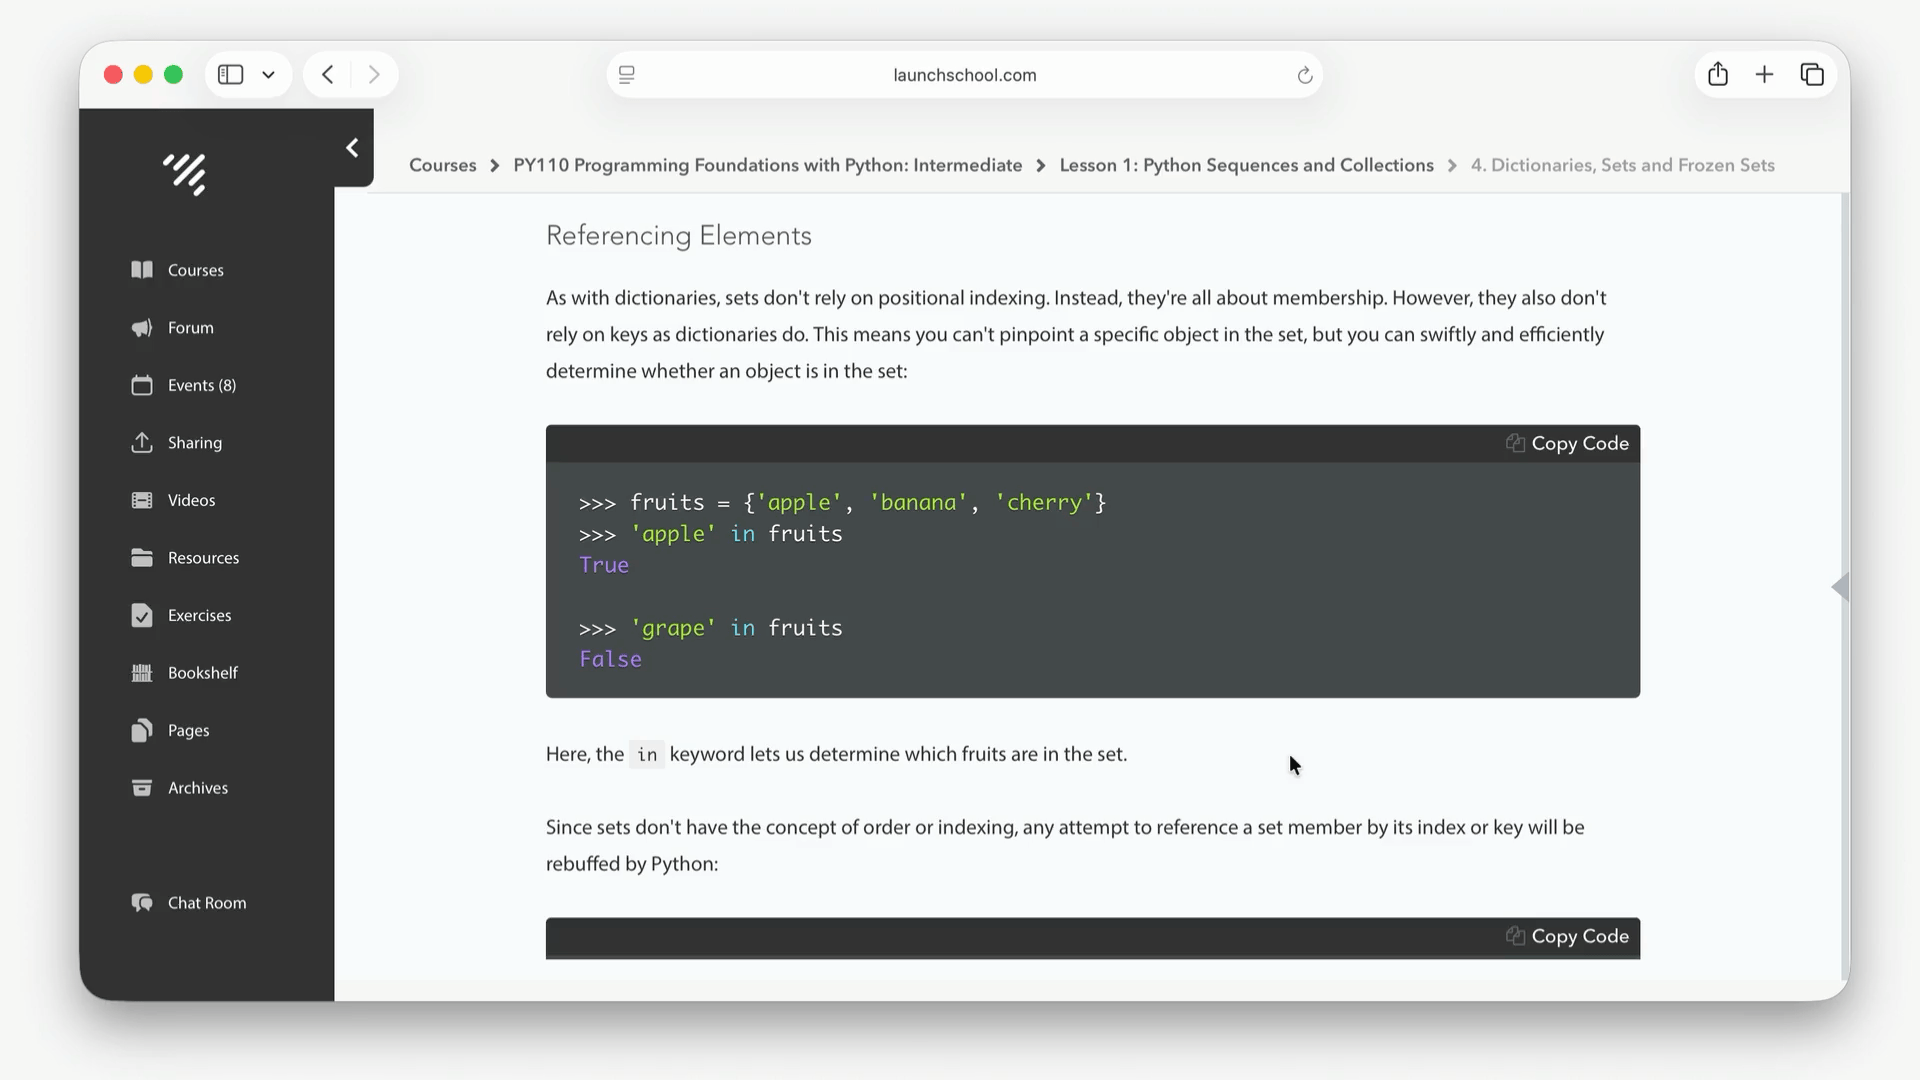This screenshot has height=1080, width=1920.
Task: Click the Exercises checkmark icon
Action: [x=142, y=615]
